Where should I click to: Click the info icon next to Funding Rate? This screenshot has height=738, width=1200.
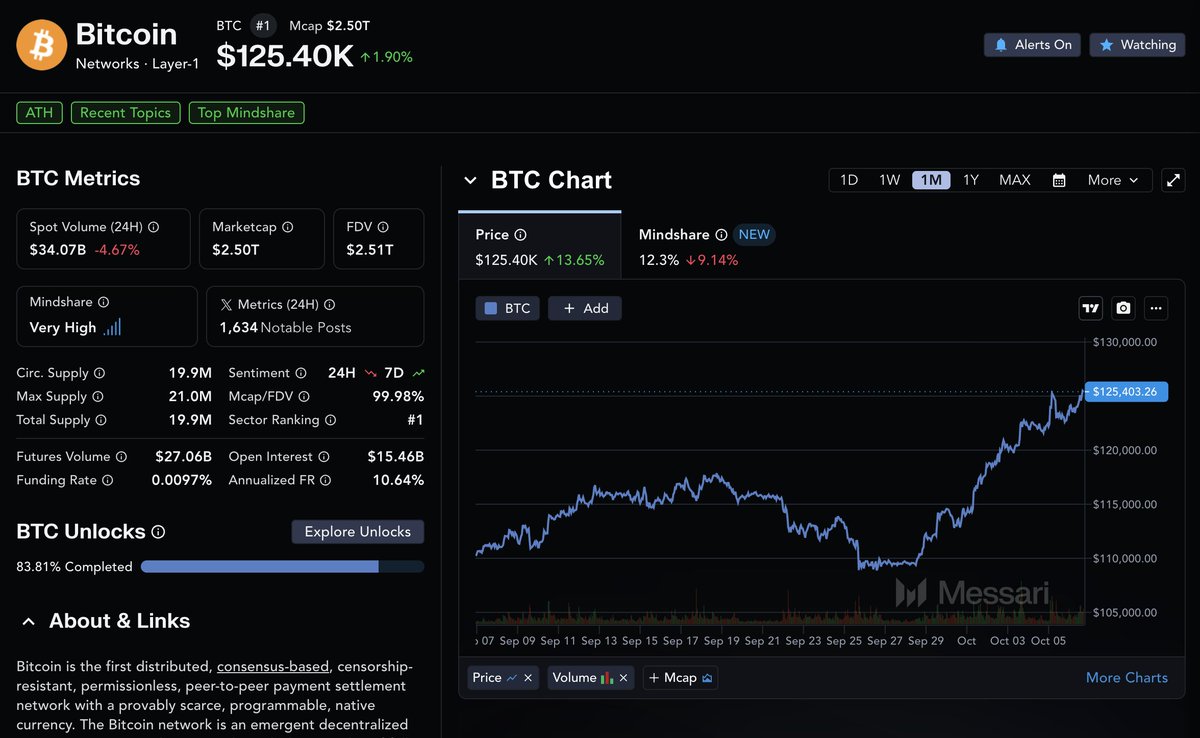[x=108, y=480]
